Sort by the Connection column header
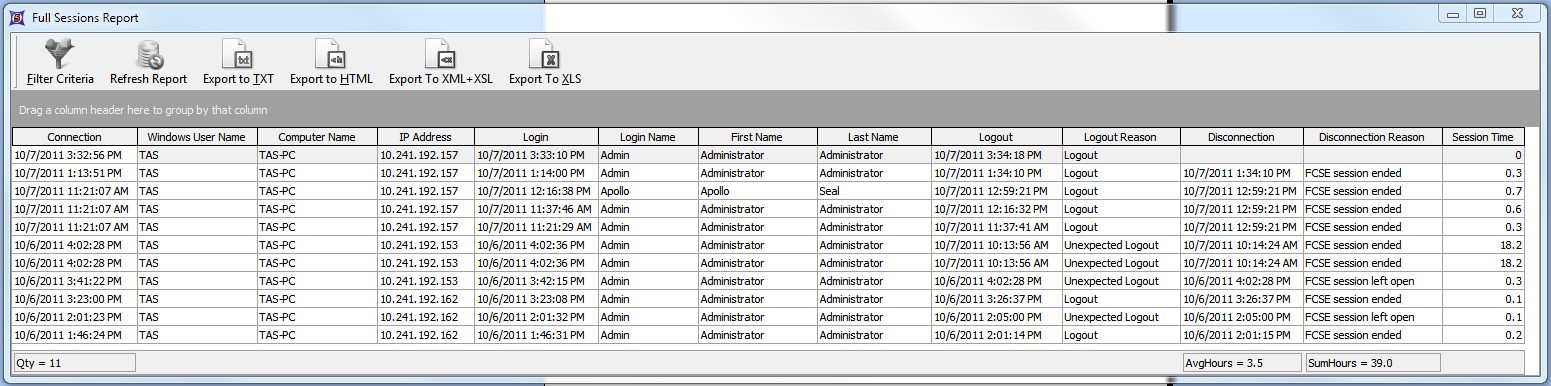Viewport: 1551px width, 386px height. click(74, 137)
